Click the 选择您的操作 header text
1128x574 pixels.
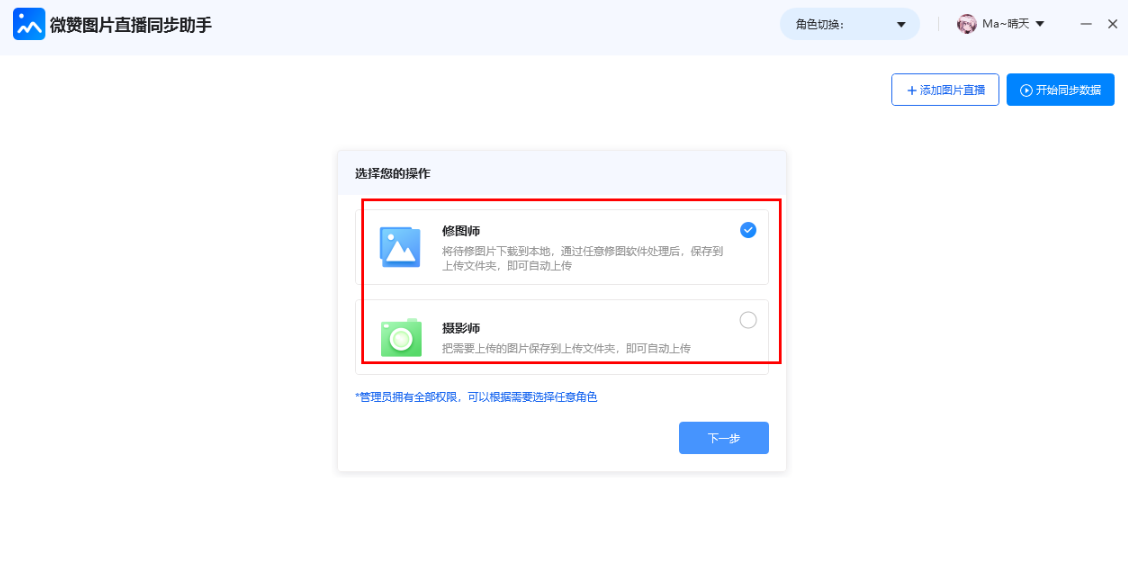pyautogui.click(x=393, y=173)
